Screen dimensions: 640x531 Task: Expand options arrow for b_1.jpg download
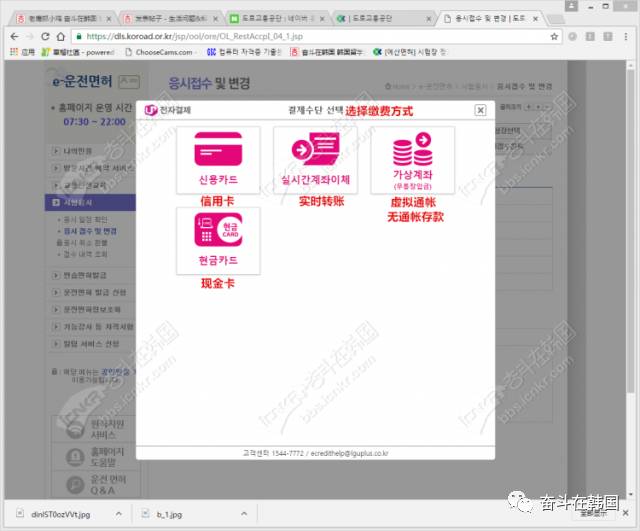point(244,514)
